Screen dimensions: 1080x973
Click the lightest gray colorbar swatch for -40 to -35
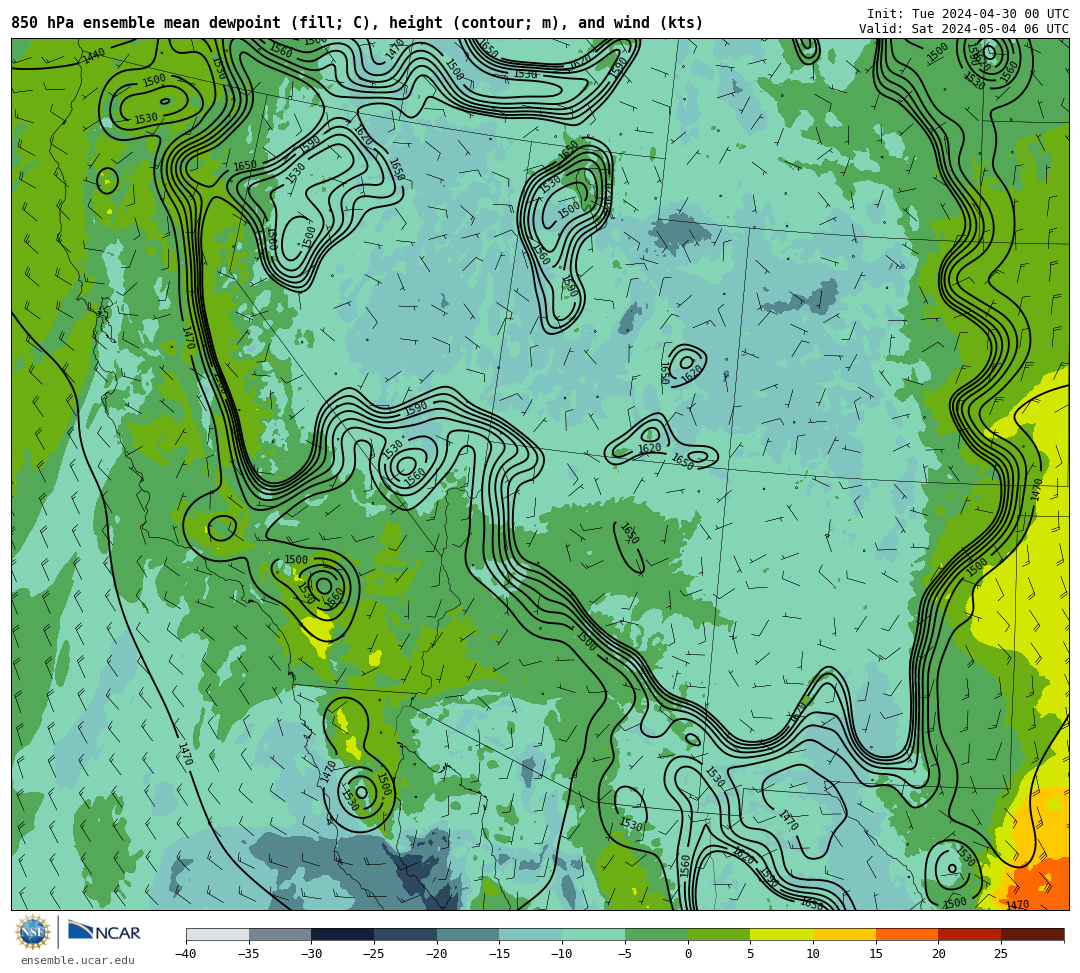pyautogui.click(x=217, y=934)
